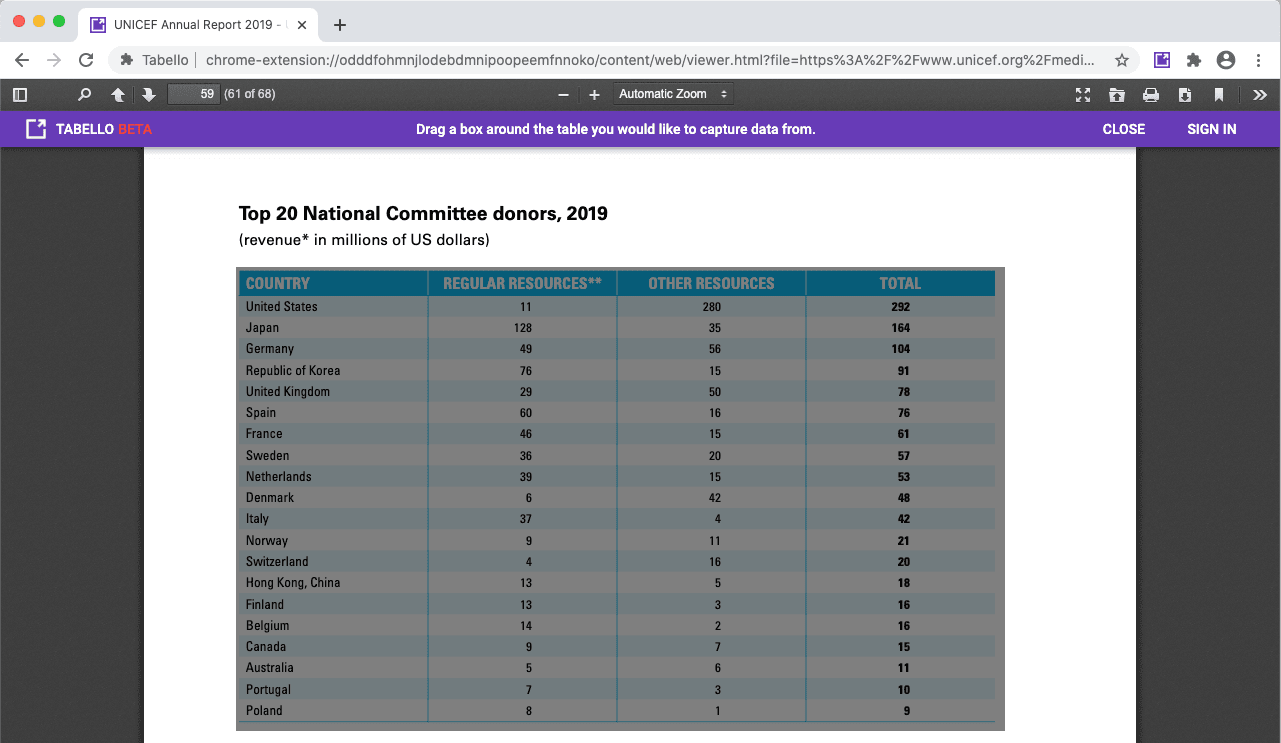
Task: Click the Sweden row label
Action: (267, 456)
